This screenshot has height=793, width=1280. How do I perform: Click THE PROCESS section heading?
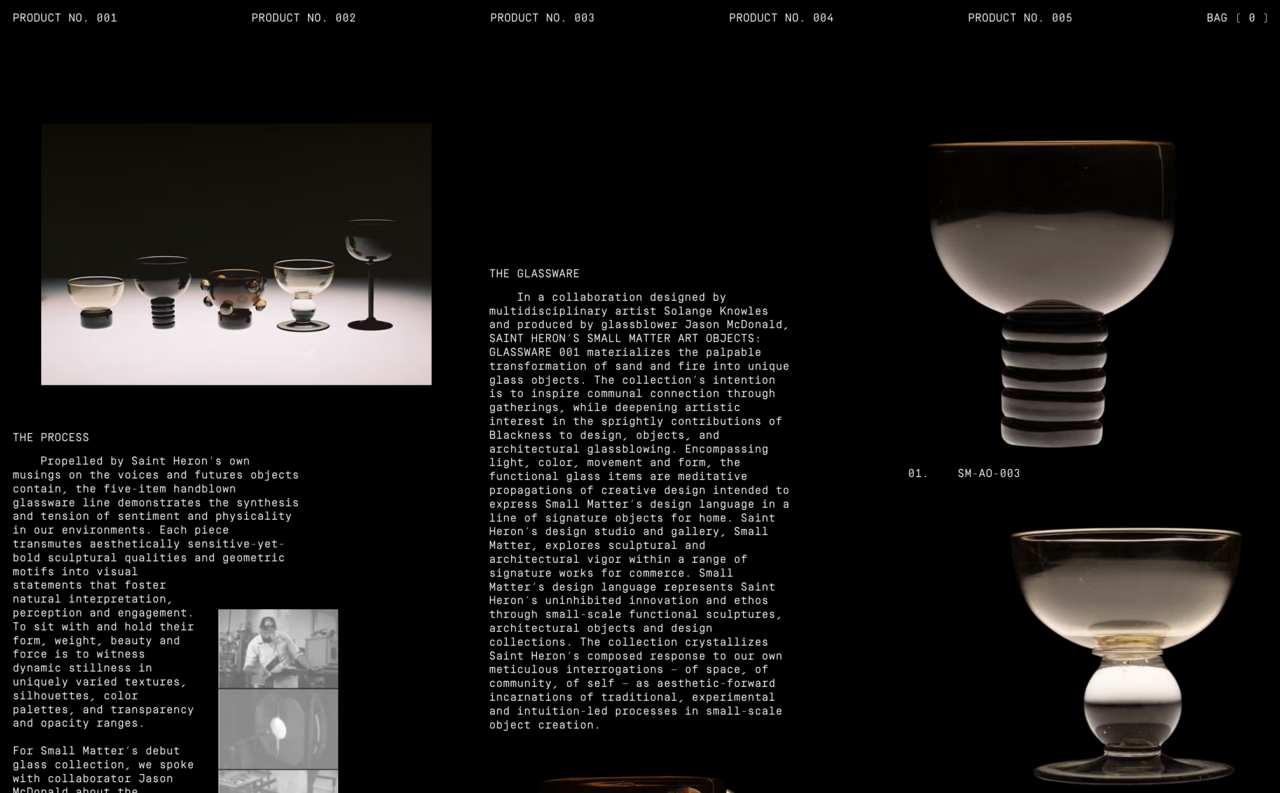tap(51, 438)
